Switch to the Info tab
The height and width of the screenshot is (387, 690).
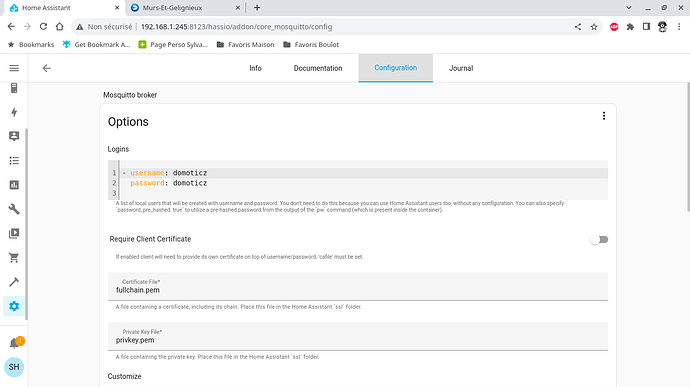tap(255, 68)
